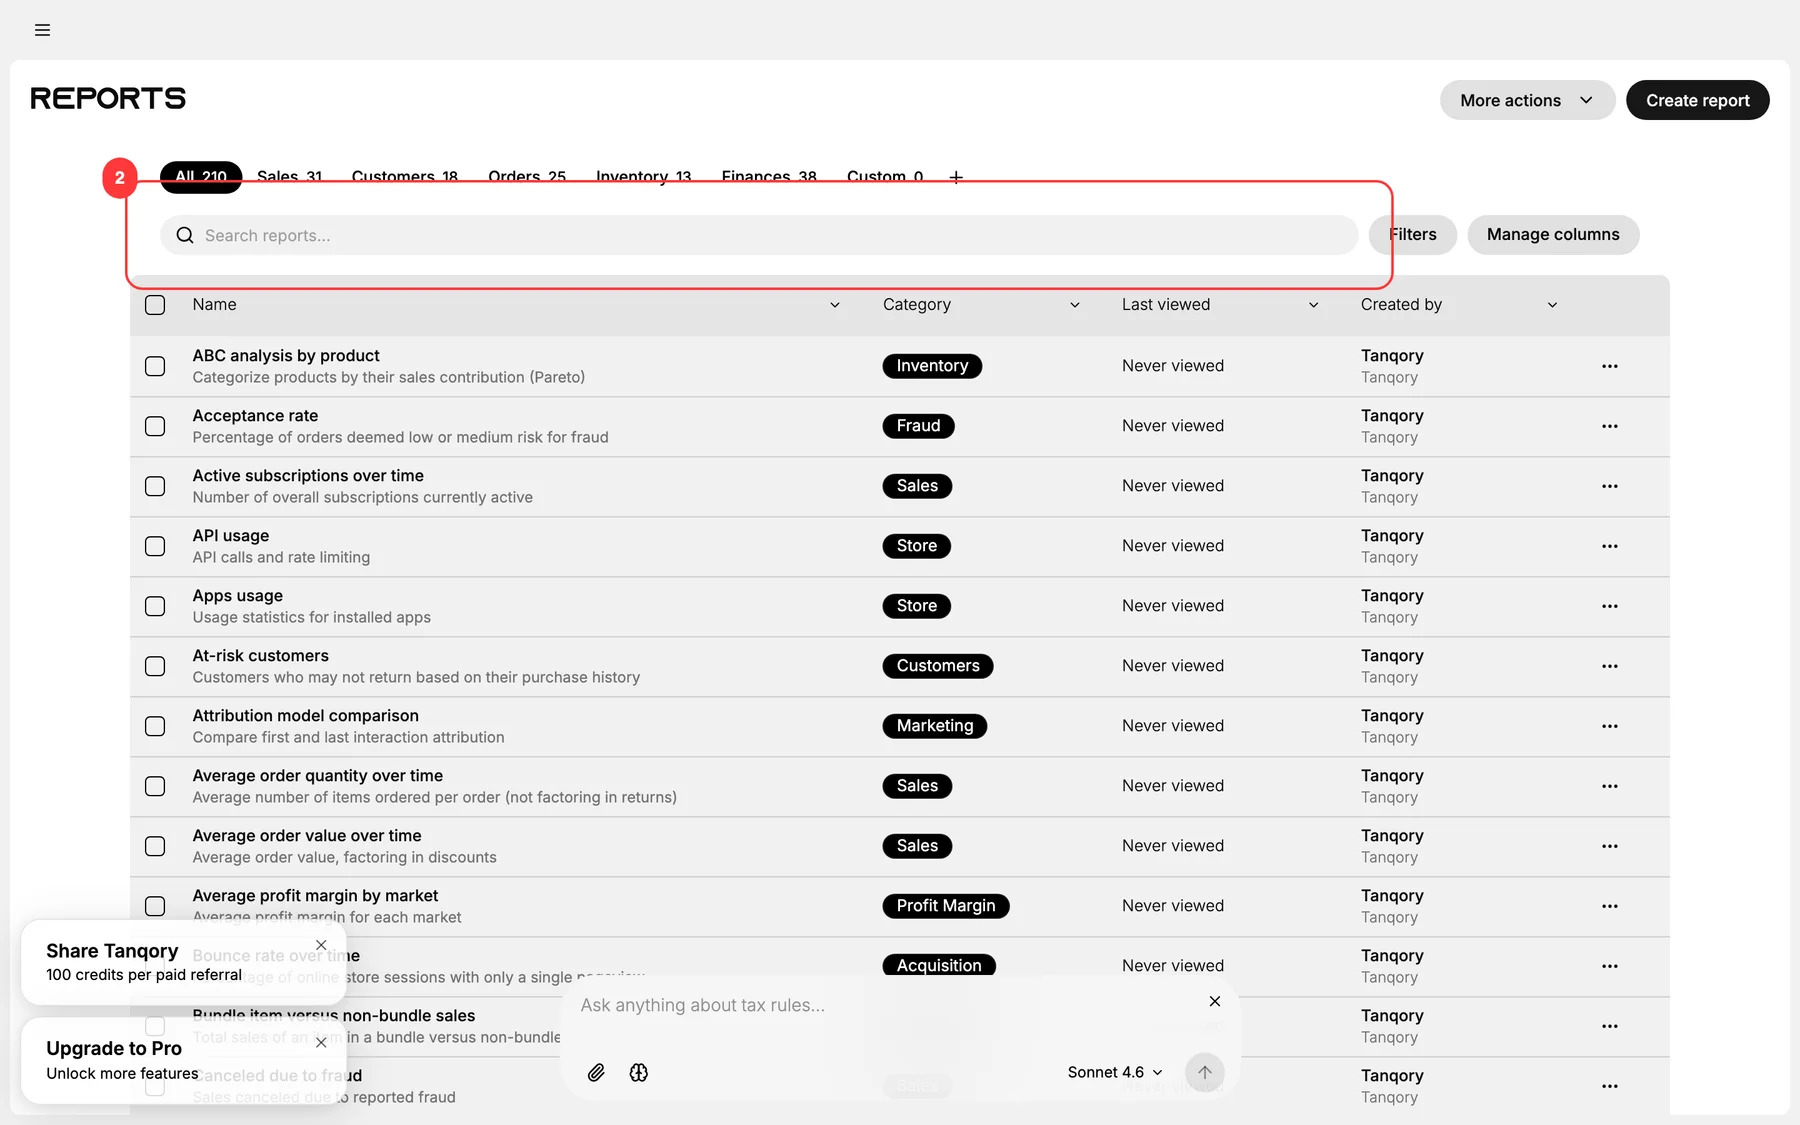Open row options for API usage

1609,546
